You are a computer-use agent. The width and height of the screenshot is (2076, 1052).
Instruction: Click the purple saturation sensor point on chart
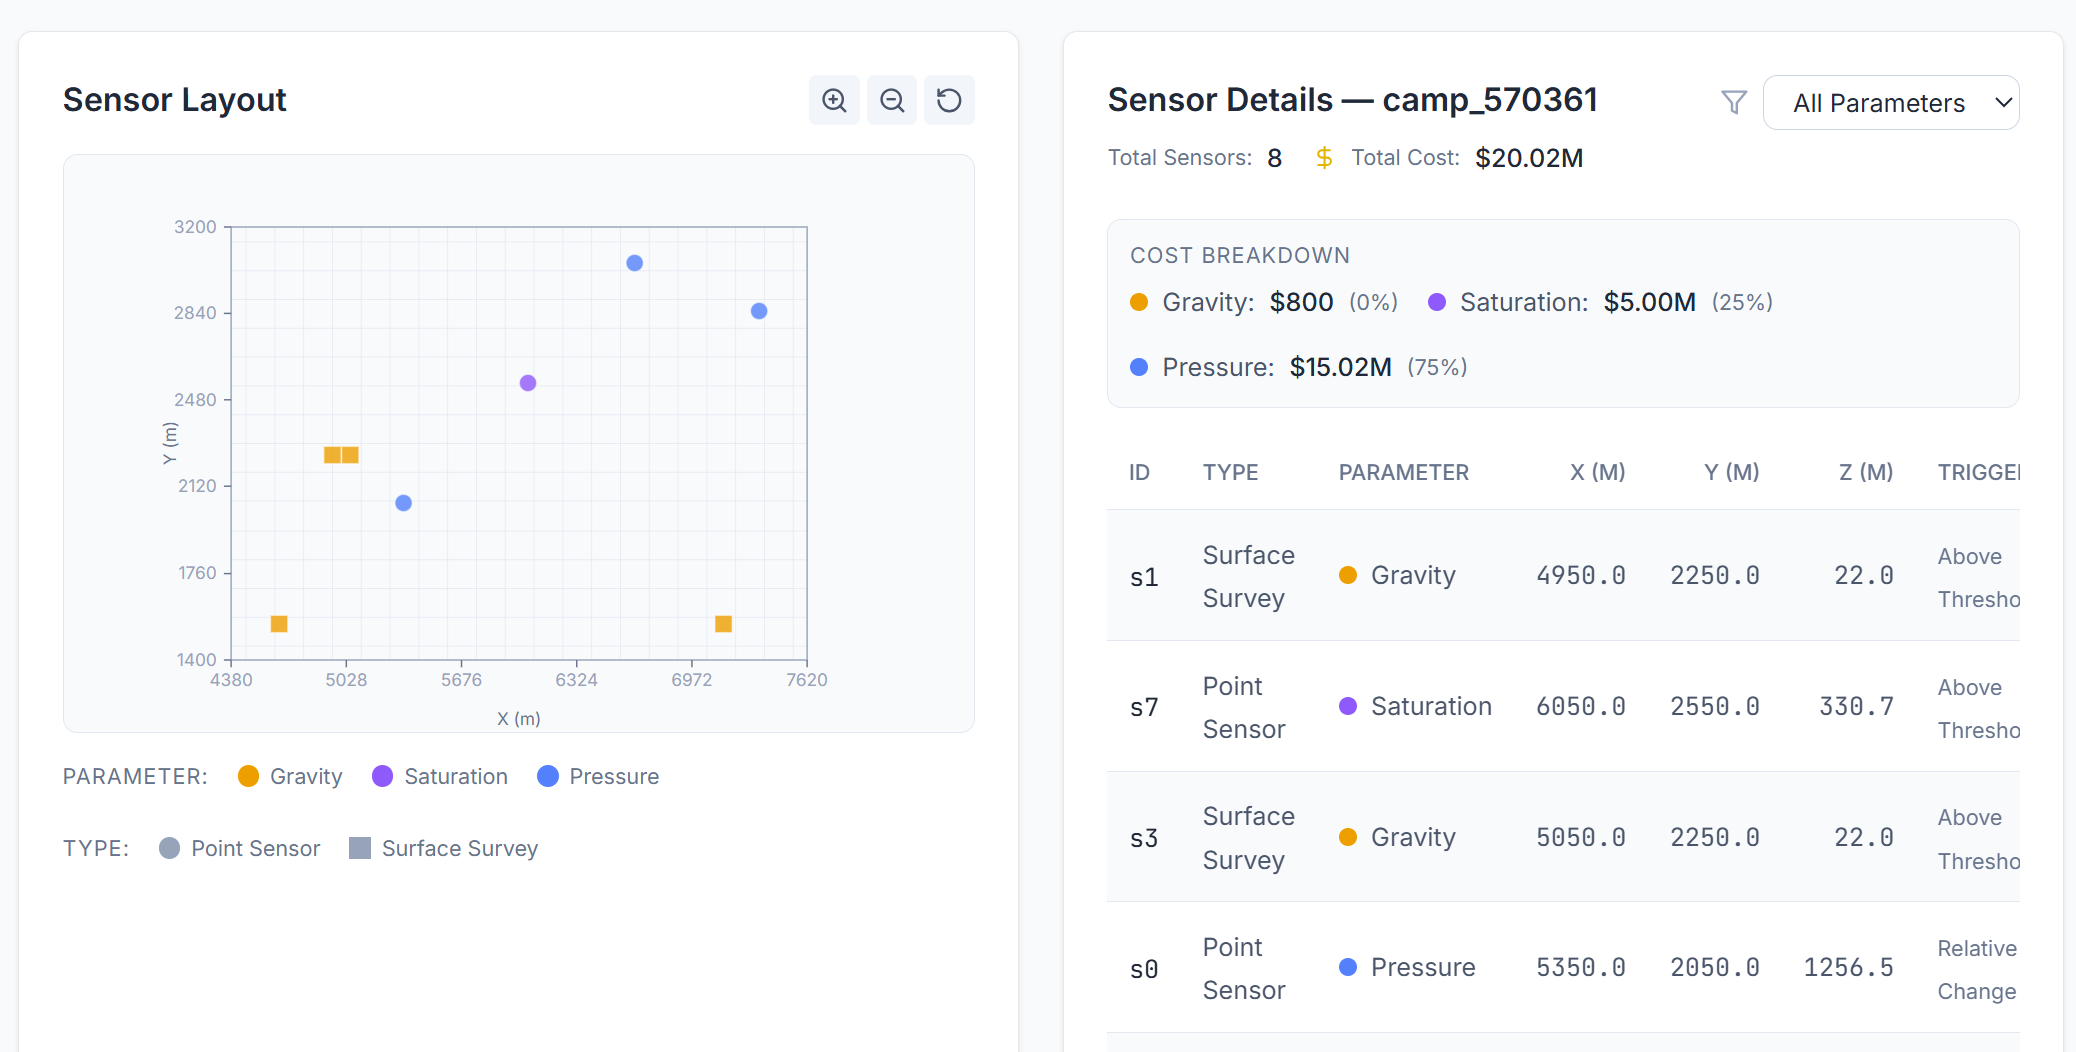click(528, 383)
